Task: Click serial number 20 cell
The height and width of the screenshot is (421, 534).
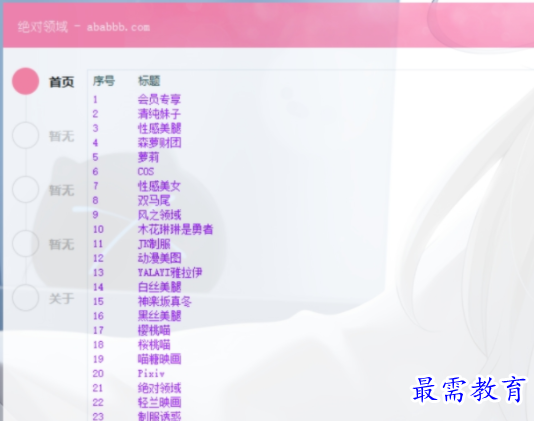Action: (x=98, y=374)
